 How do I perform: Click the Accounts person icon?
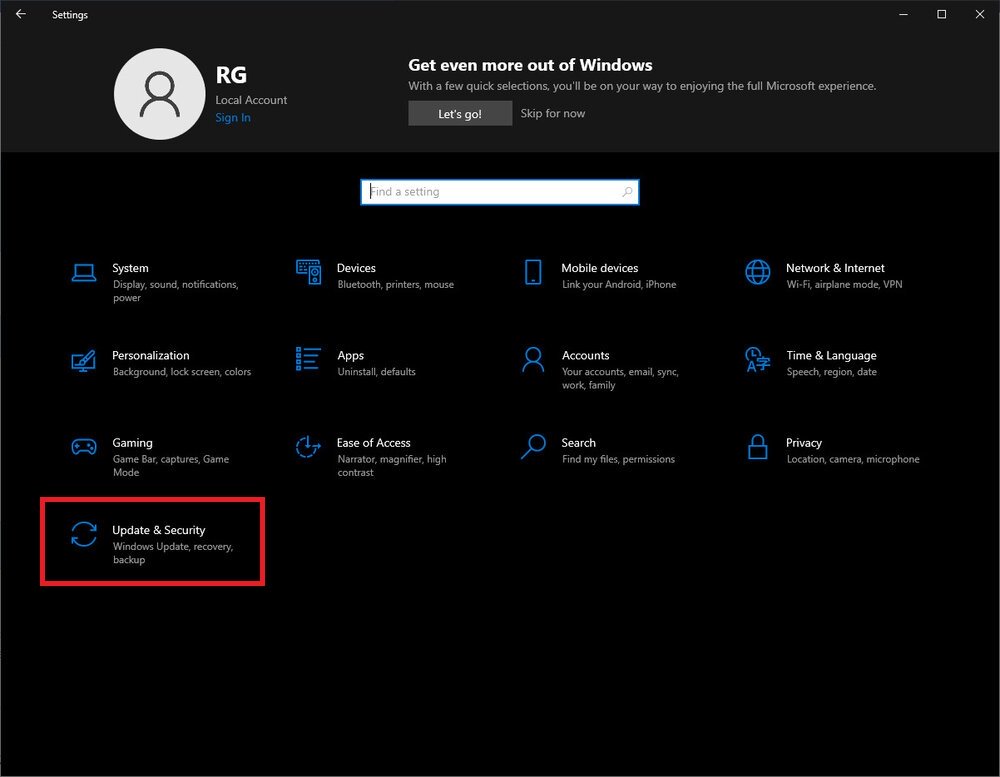coord(533,359)
